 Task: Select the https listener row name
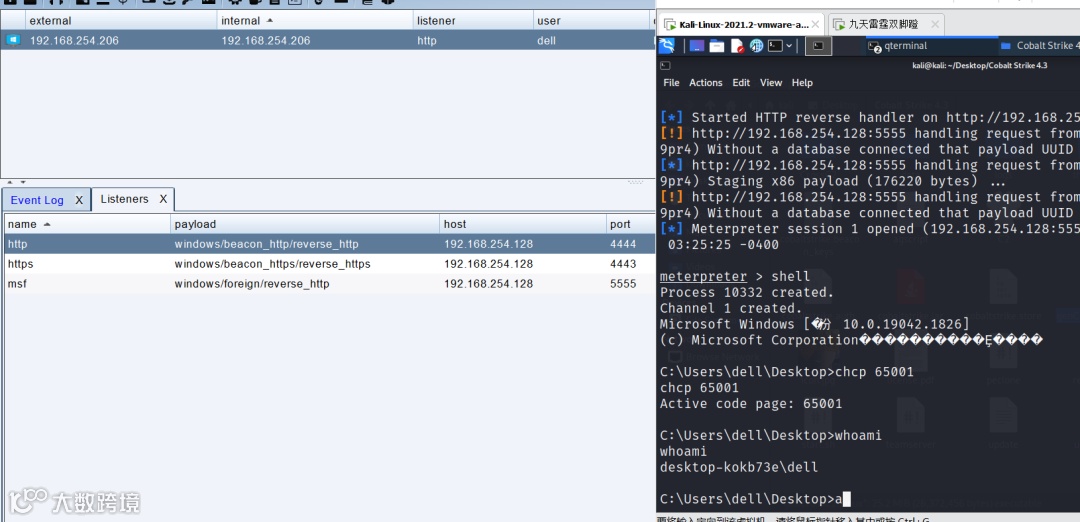(20, 264)
